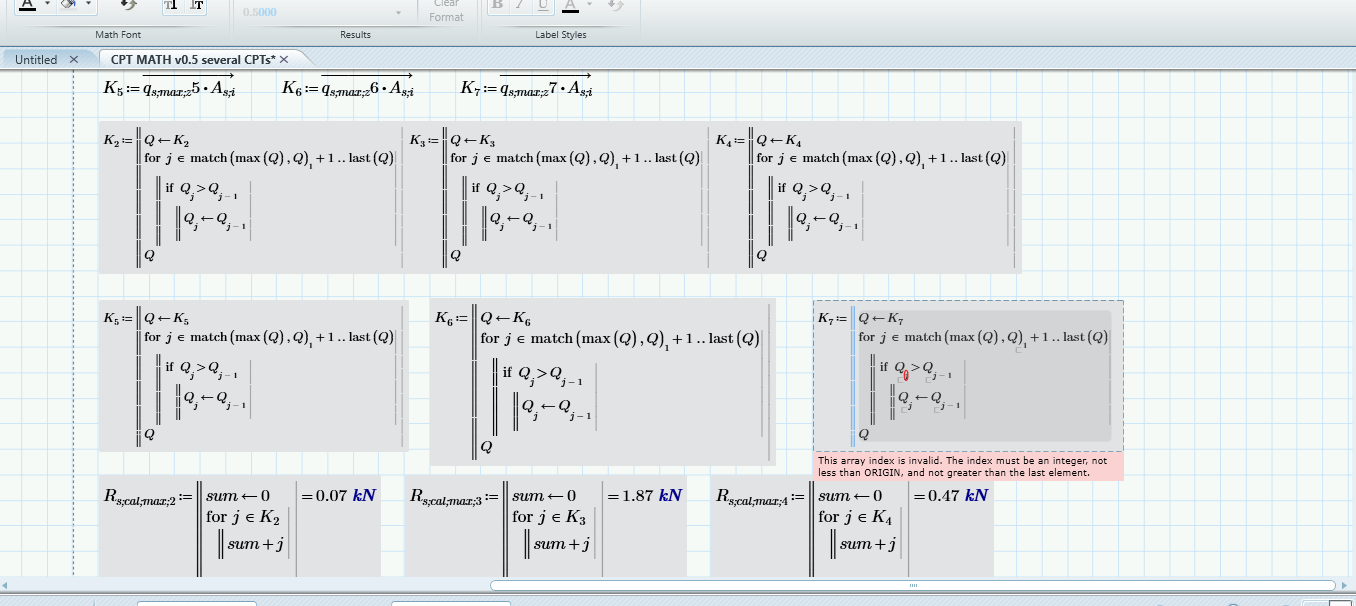The height and width of the screenshot is (606, 1356).
Task: Click the label style font color icon
Action: [x=569, y=5]
